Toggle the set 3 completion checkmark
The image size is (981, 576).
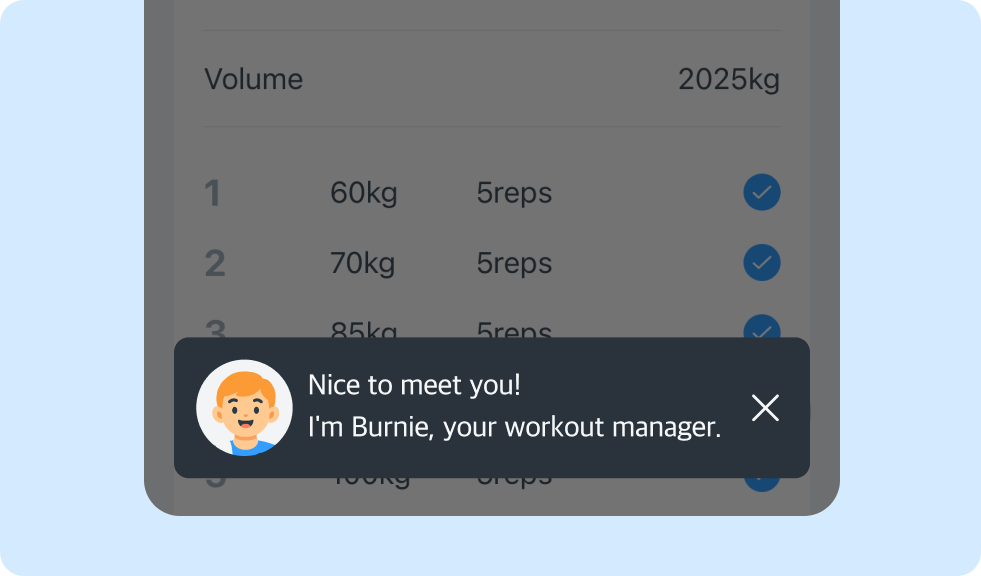[x=761, y=326]
